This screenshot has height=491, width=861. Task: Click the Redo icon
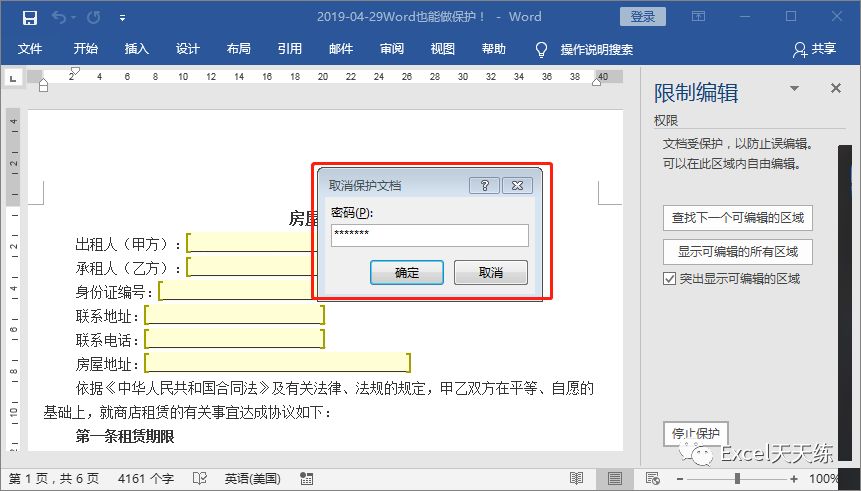[x=93, y=18]
